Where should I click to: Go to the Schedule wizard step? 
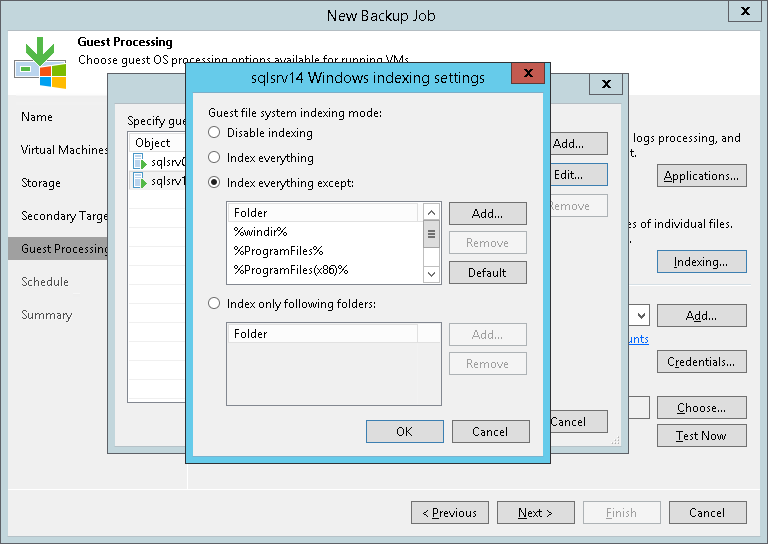[x=45, y=282]
